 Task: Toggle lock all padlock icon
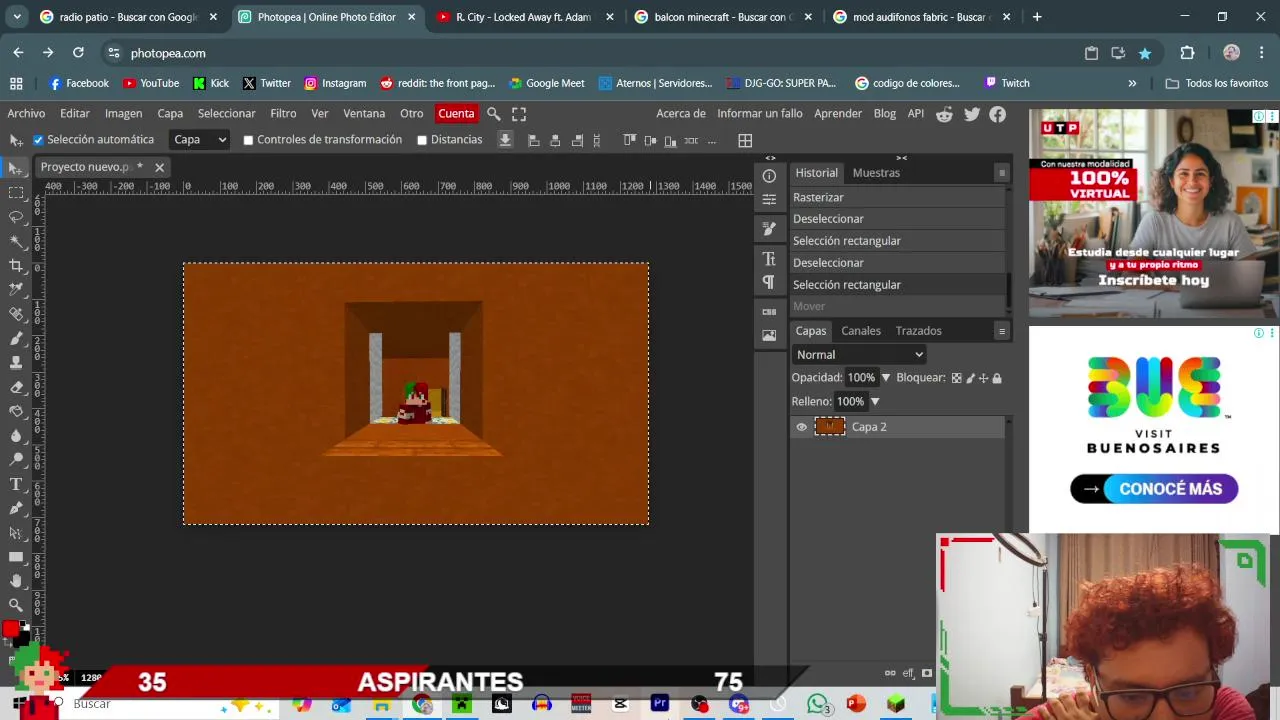click(997, 378)
